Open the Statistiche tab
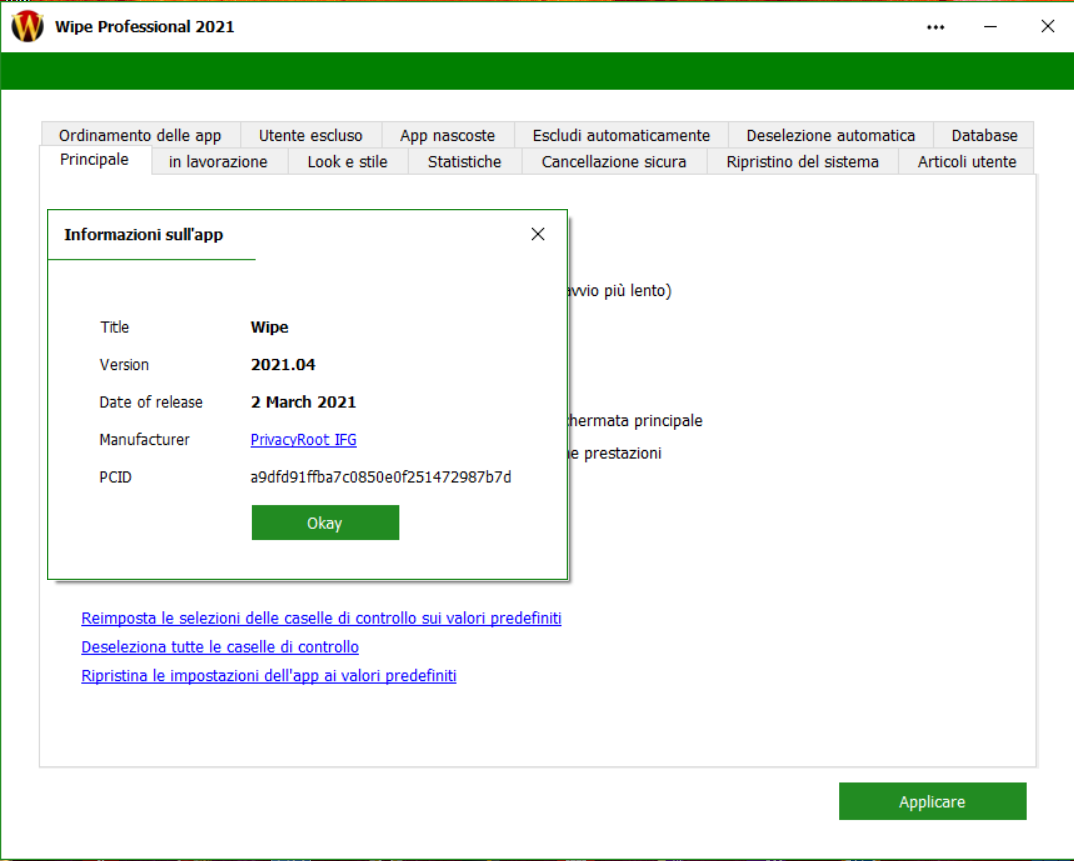 click(x=464, y=162)
